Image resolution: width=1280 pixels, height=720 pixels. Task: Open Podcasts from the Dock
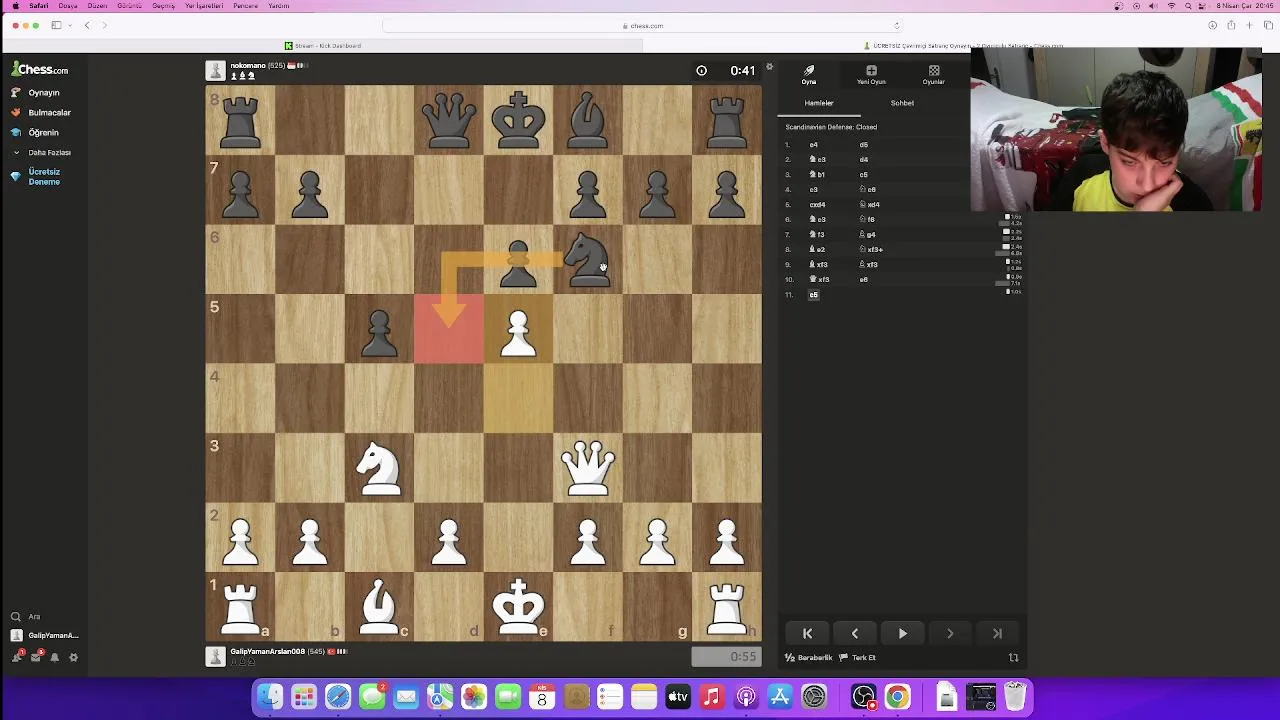tap(746, 697)
